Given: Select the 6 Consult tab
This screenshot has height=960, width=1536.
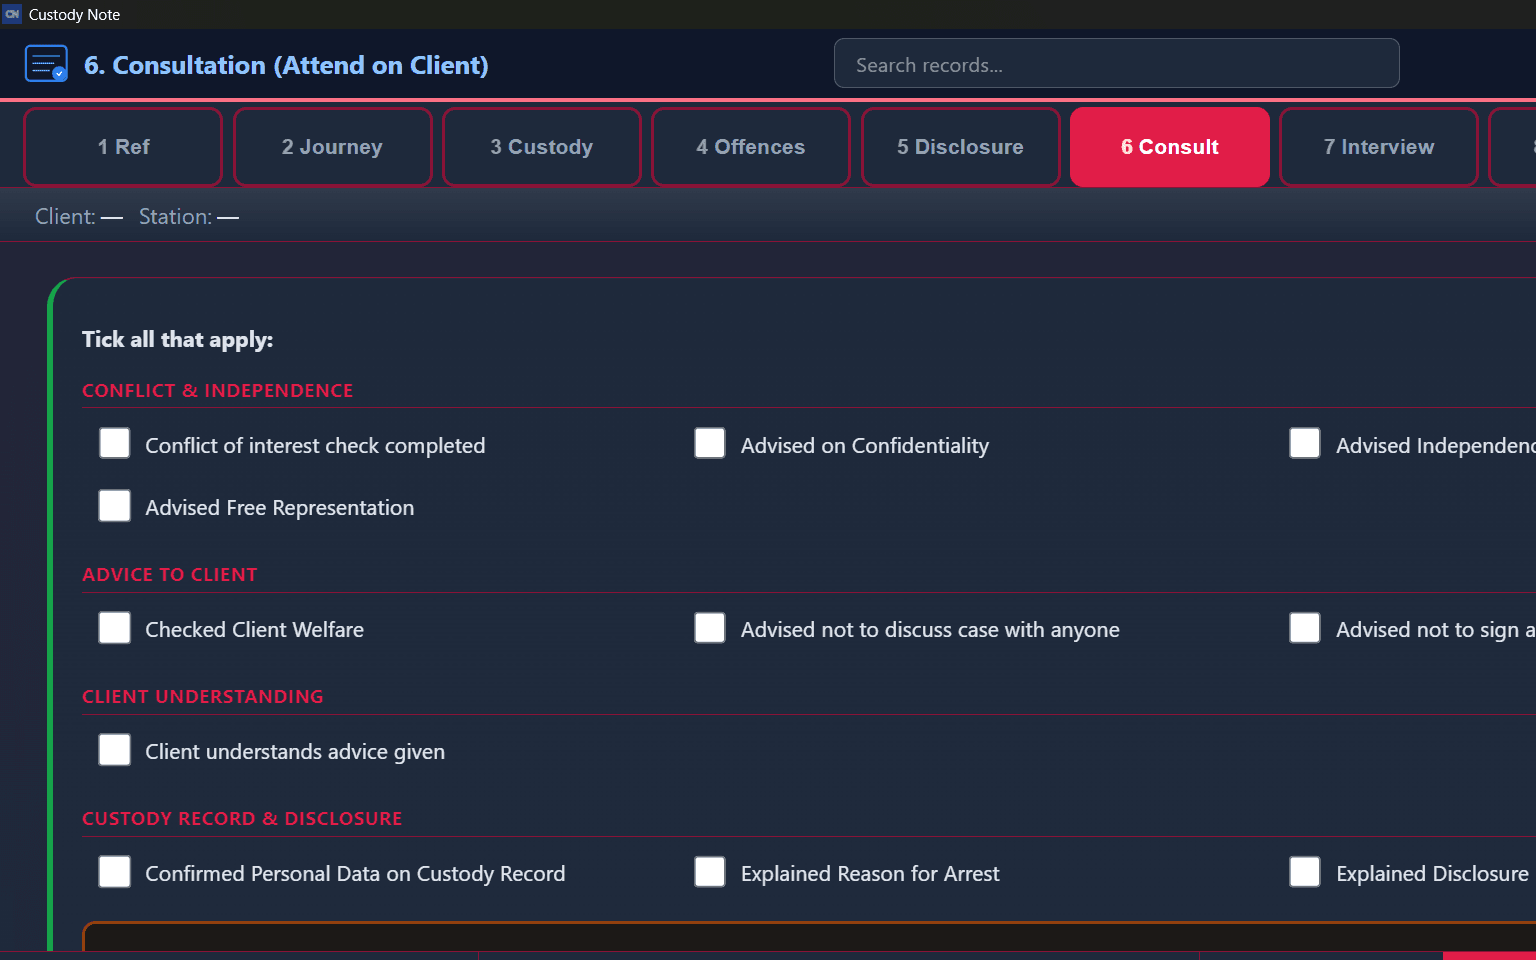Looking at the screenshot, I should [1169, 147].
